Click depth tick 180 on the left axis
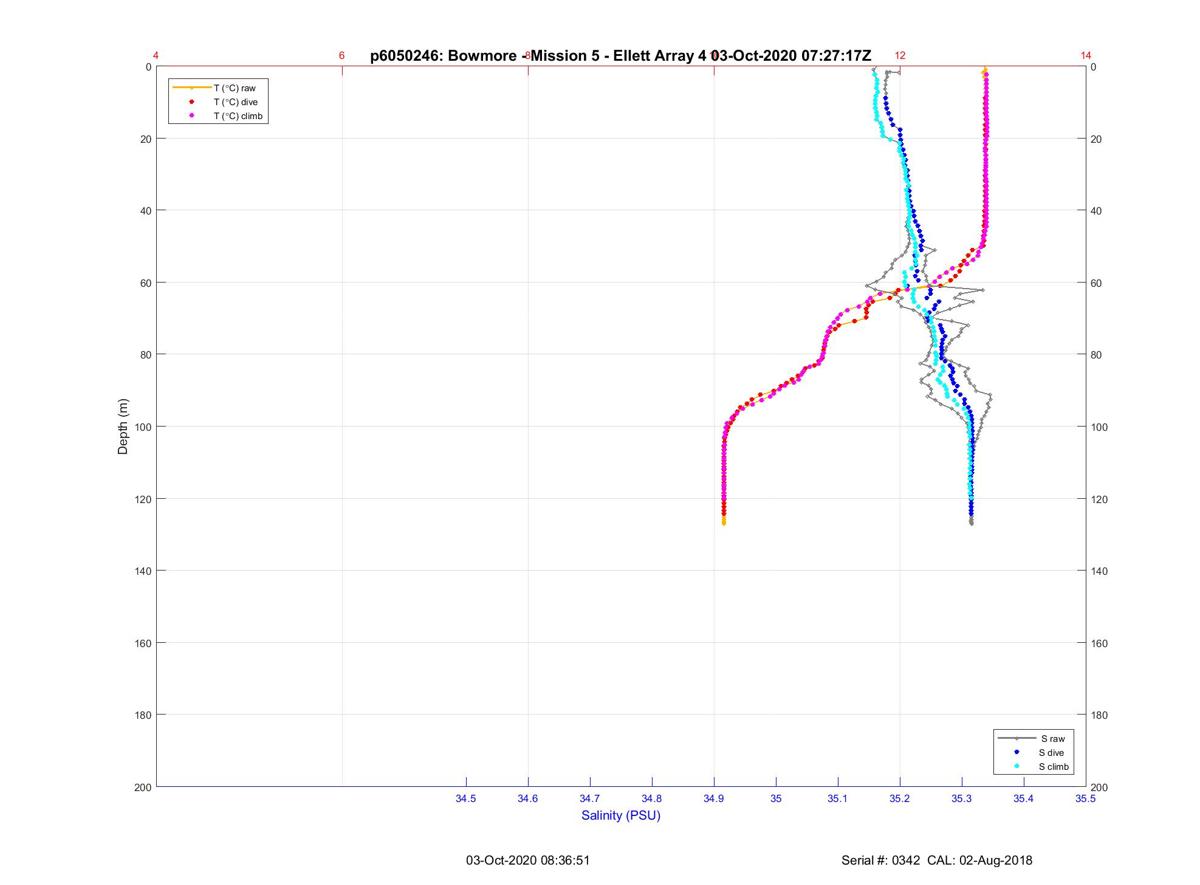 tap(142, 715)
